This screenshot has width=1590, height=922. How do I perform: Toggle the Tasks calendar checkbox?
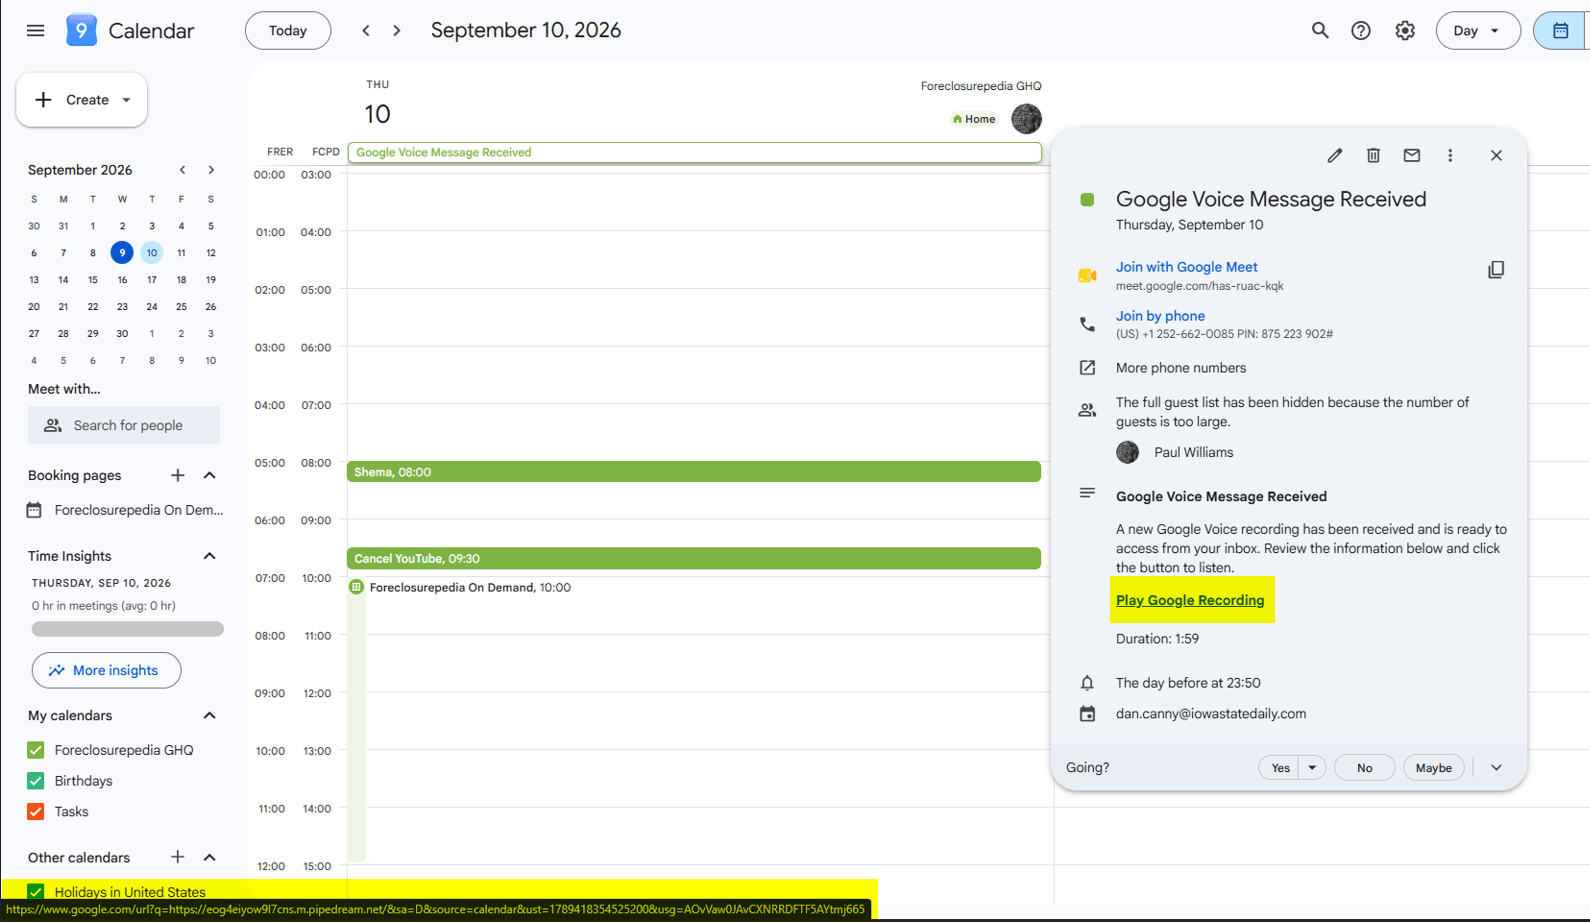(x=36, y=812)
